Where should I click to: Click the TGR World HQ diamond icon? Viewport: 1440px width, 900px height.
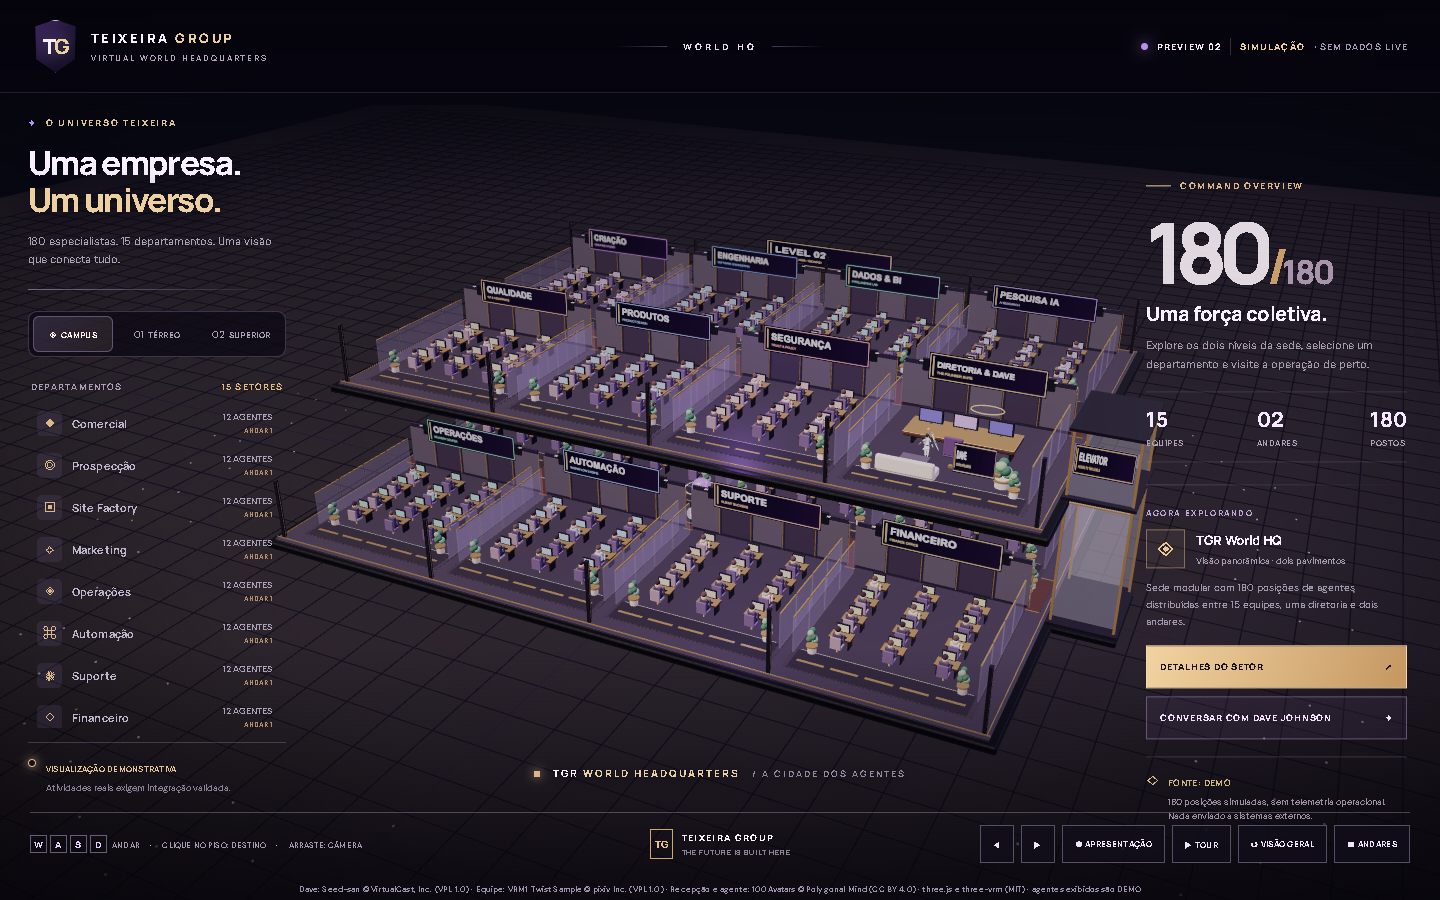1165,549
